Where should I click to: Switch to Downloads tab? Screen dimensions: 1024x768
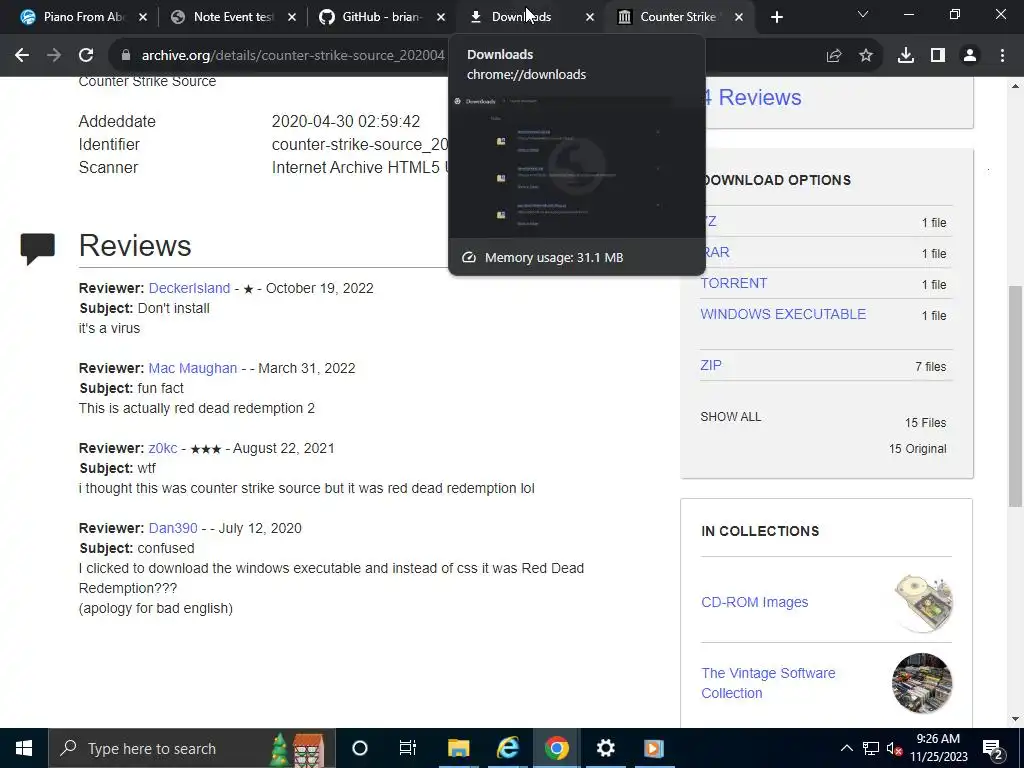tap(520, 17)
